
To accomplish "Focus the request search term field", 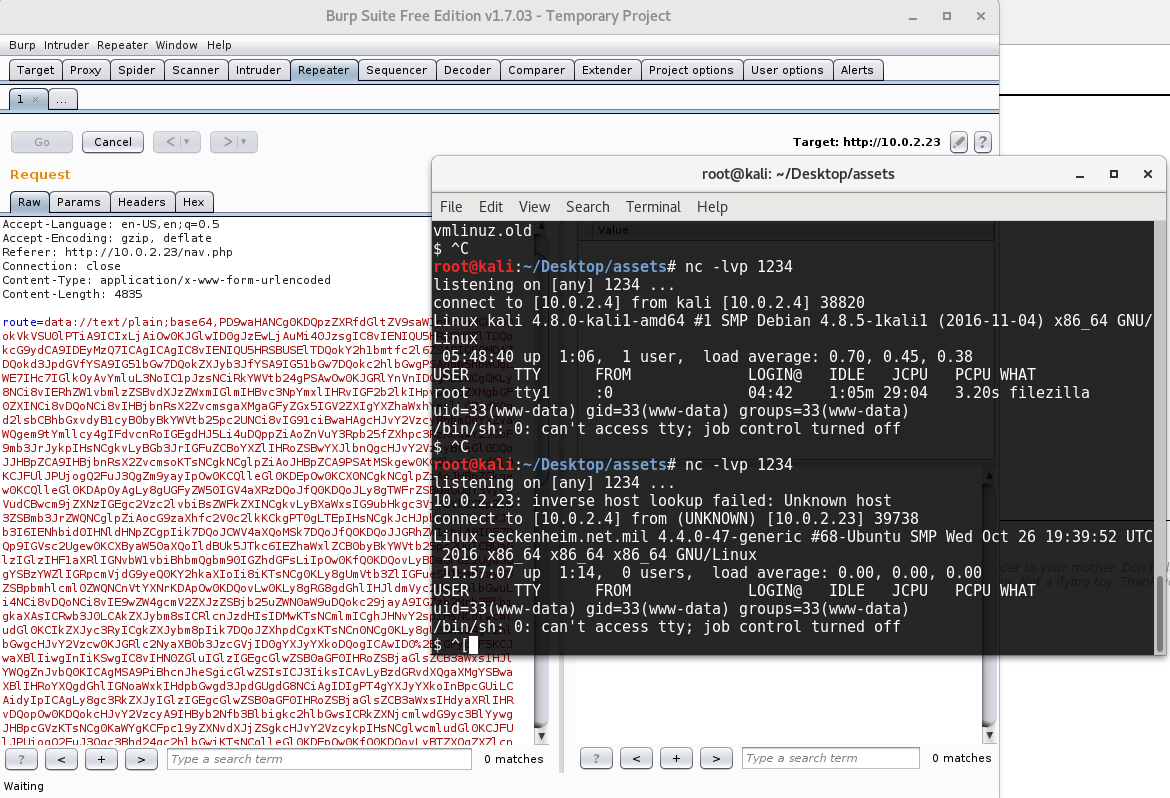I will pos(319,759).
